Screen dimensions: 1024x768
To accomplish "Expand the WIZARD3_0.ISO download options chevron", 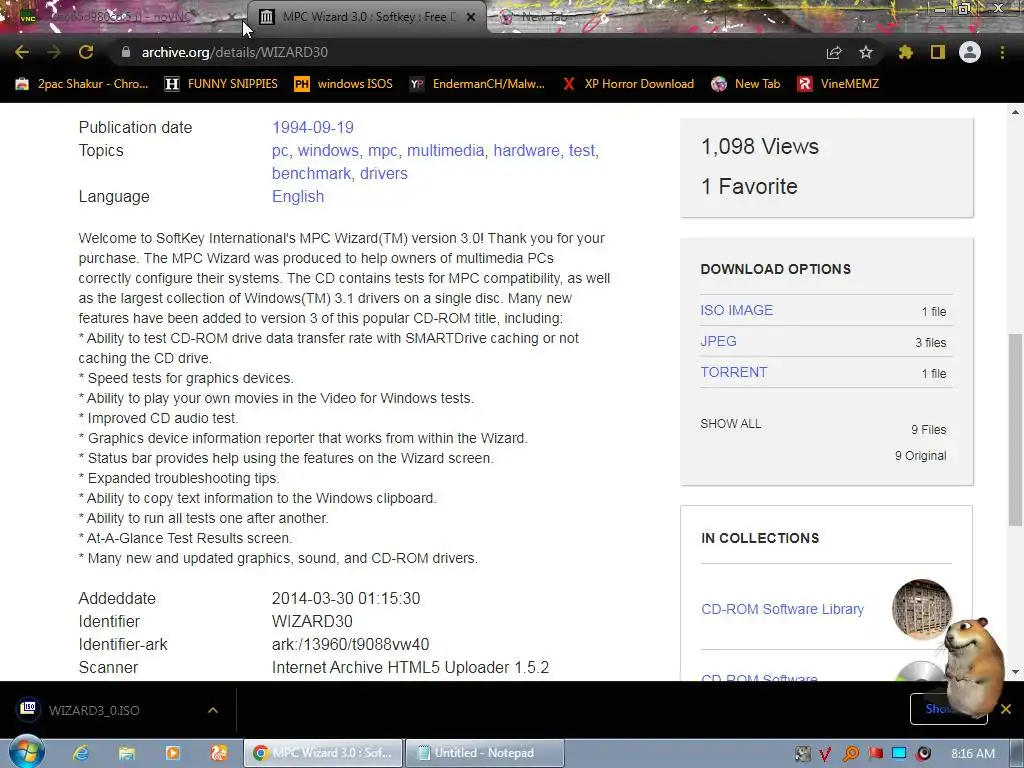I will pyautogui.click(x=213, y=710).
